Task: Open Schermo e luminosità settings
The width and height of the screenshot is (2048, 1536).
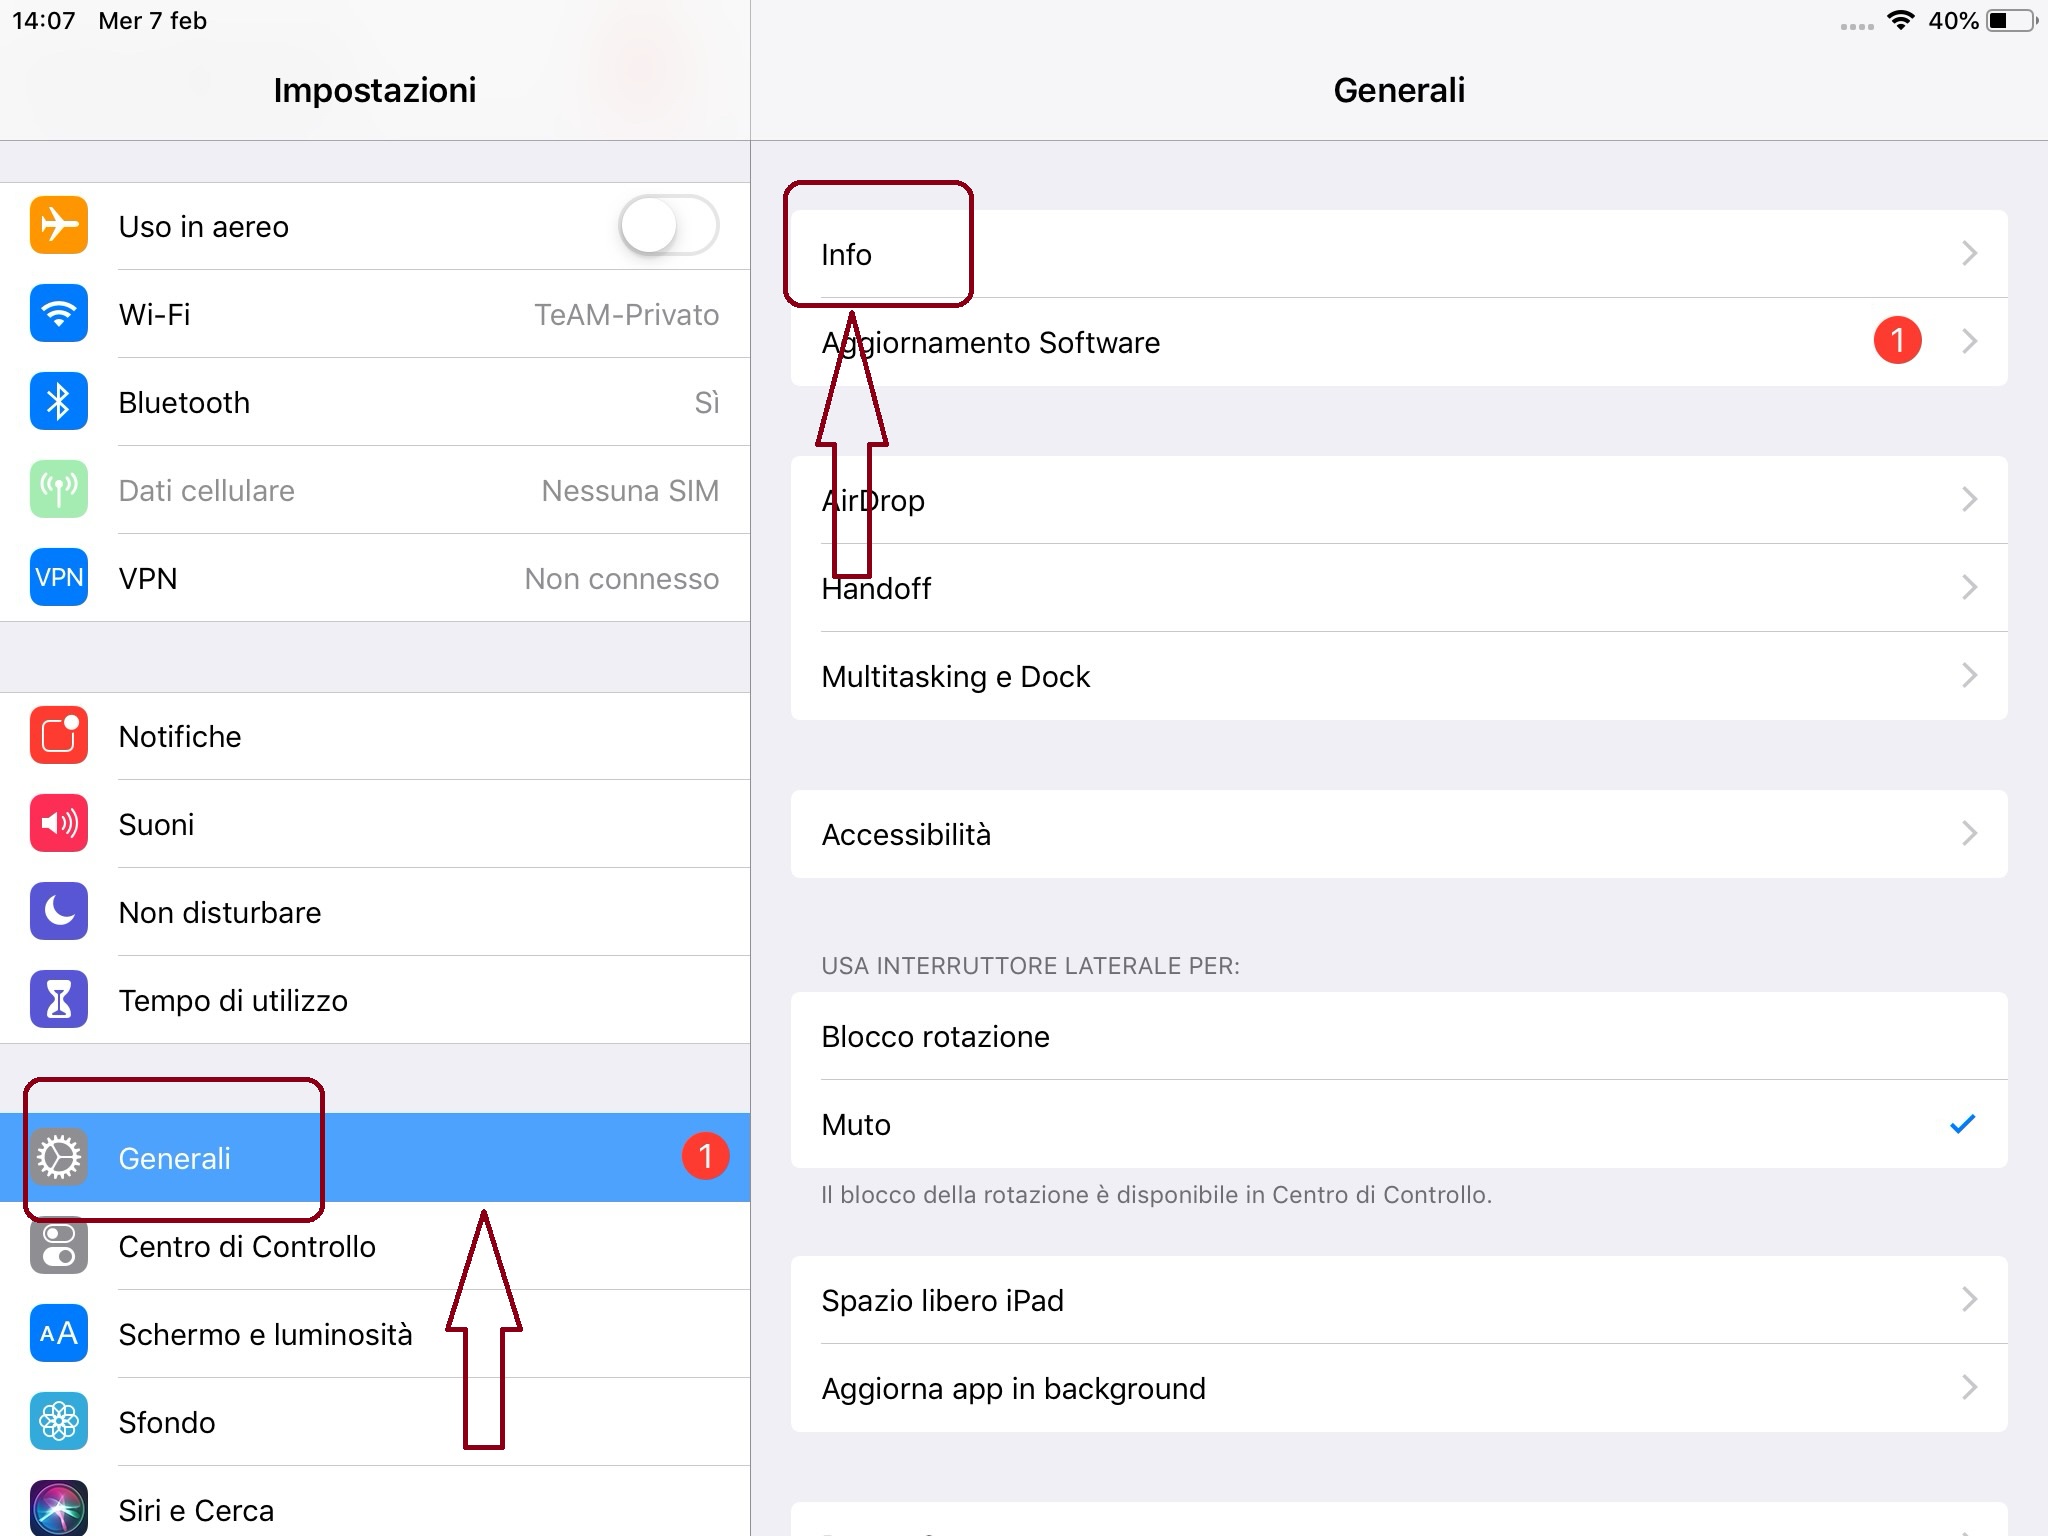Action: (265, 1334)
